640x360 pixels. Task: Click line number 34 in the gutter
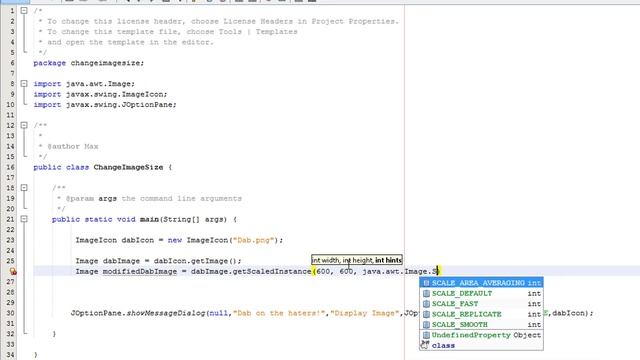(10, 355)
